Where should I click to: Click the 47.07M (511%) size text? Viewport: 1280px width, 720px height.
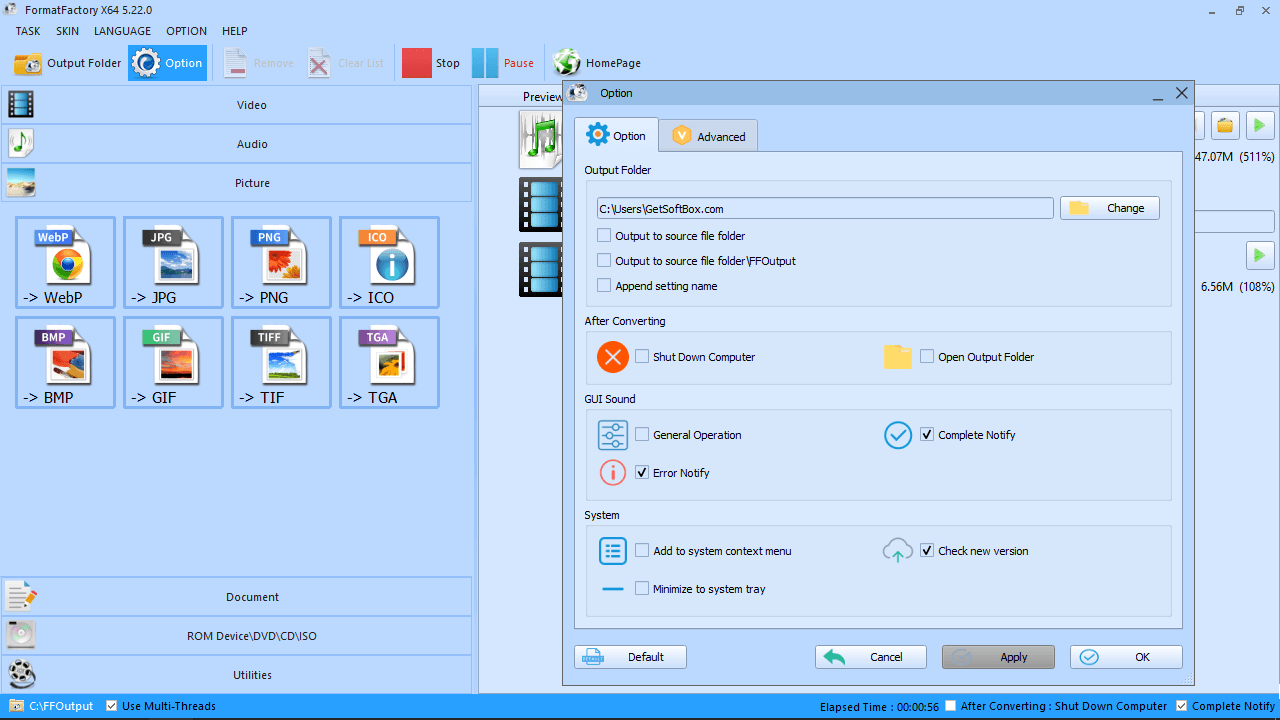click(1235, 157)
